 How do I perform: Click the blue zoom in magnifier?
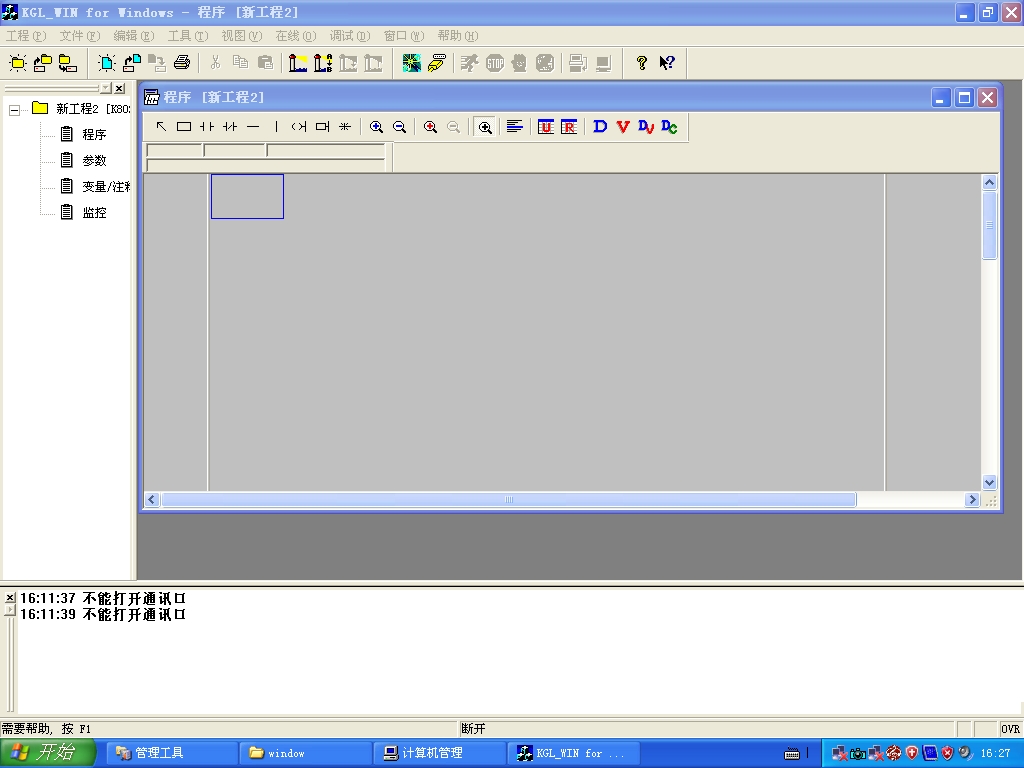tap(376, 127)
